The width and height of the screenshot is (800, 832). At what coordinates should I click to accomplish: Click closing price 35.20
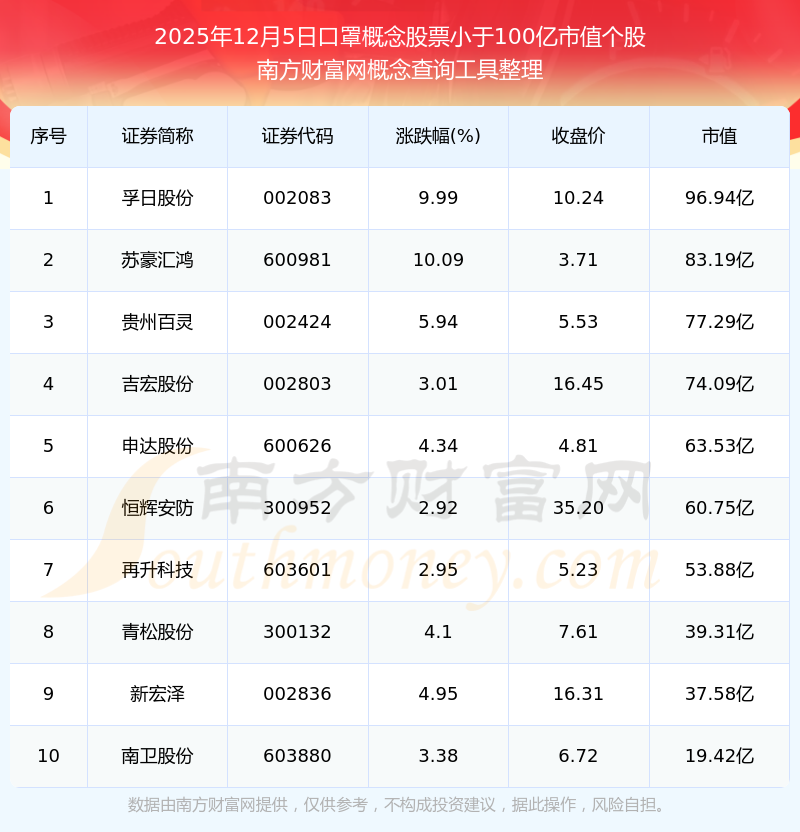[578, 508]
